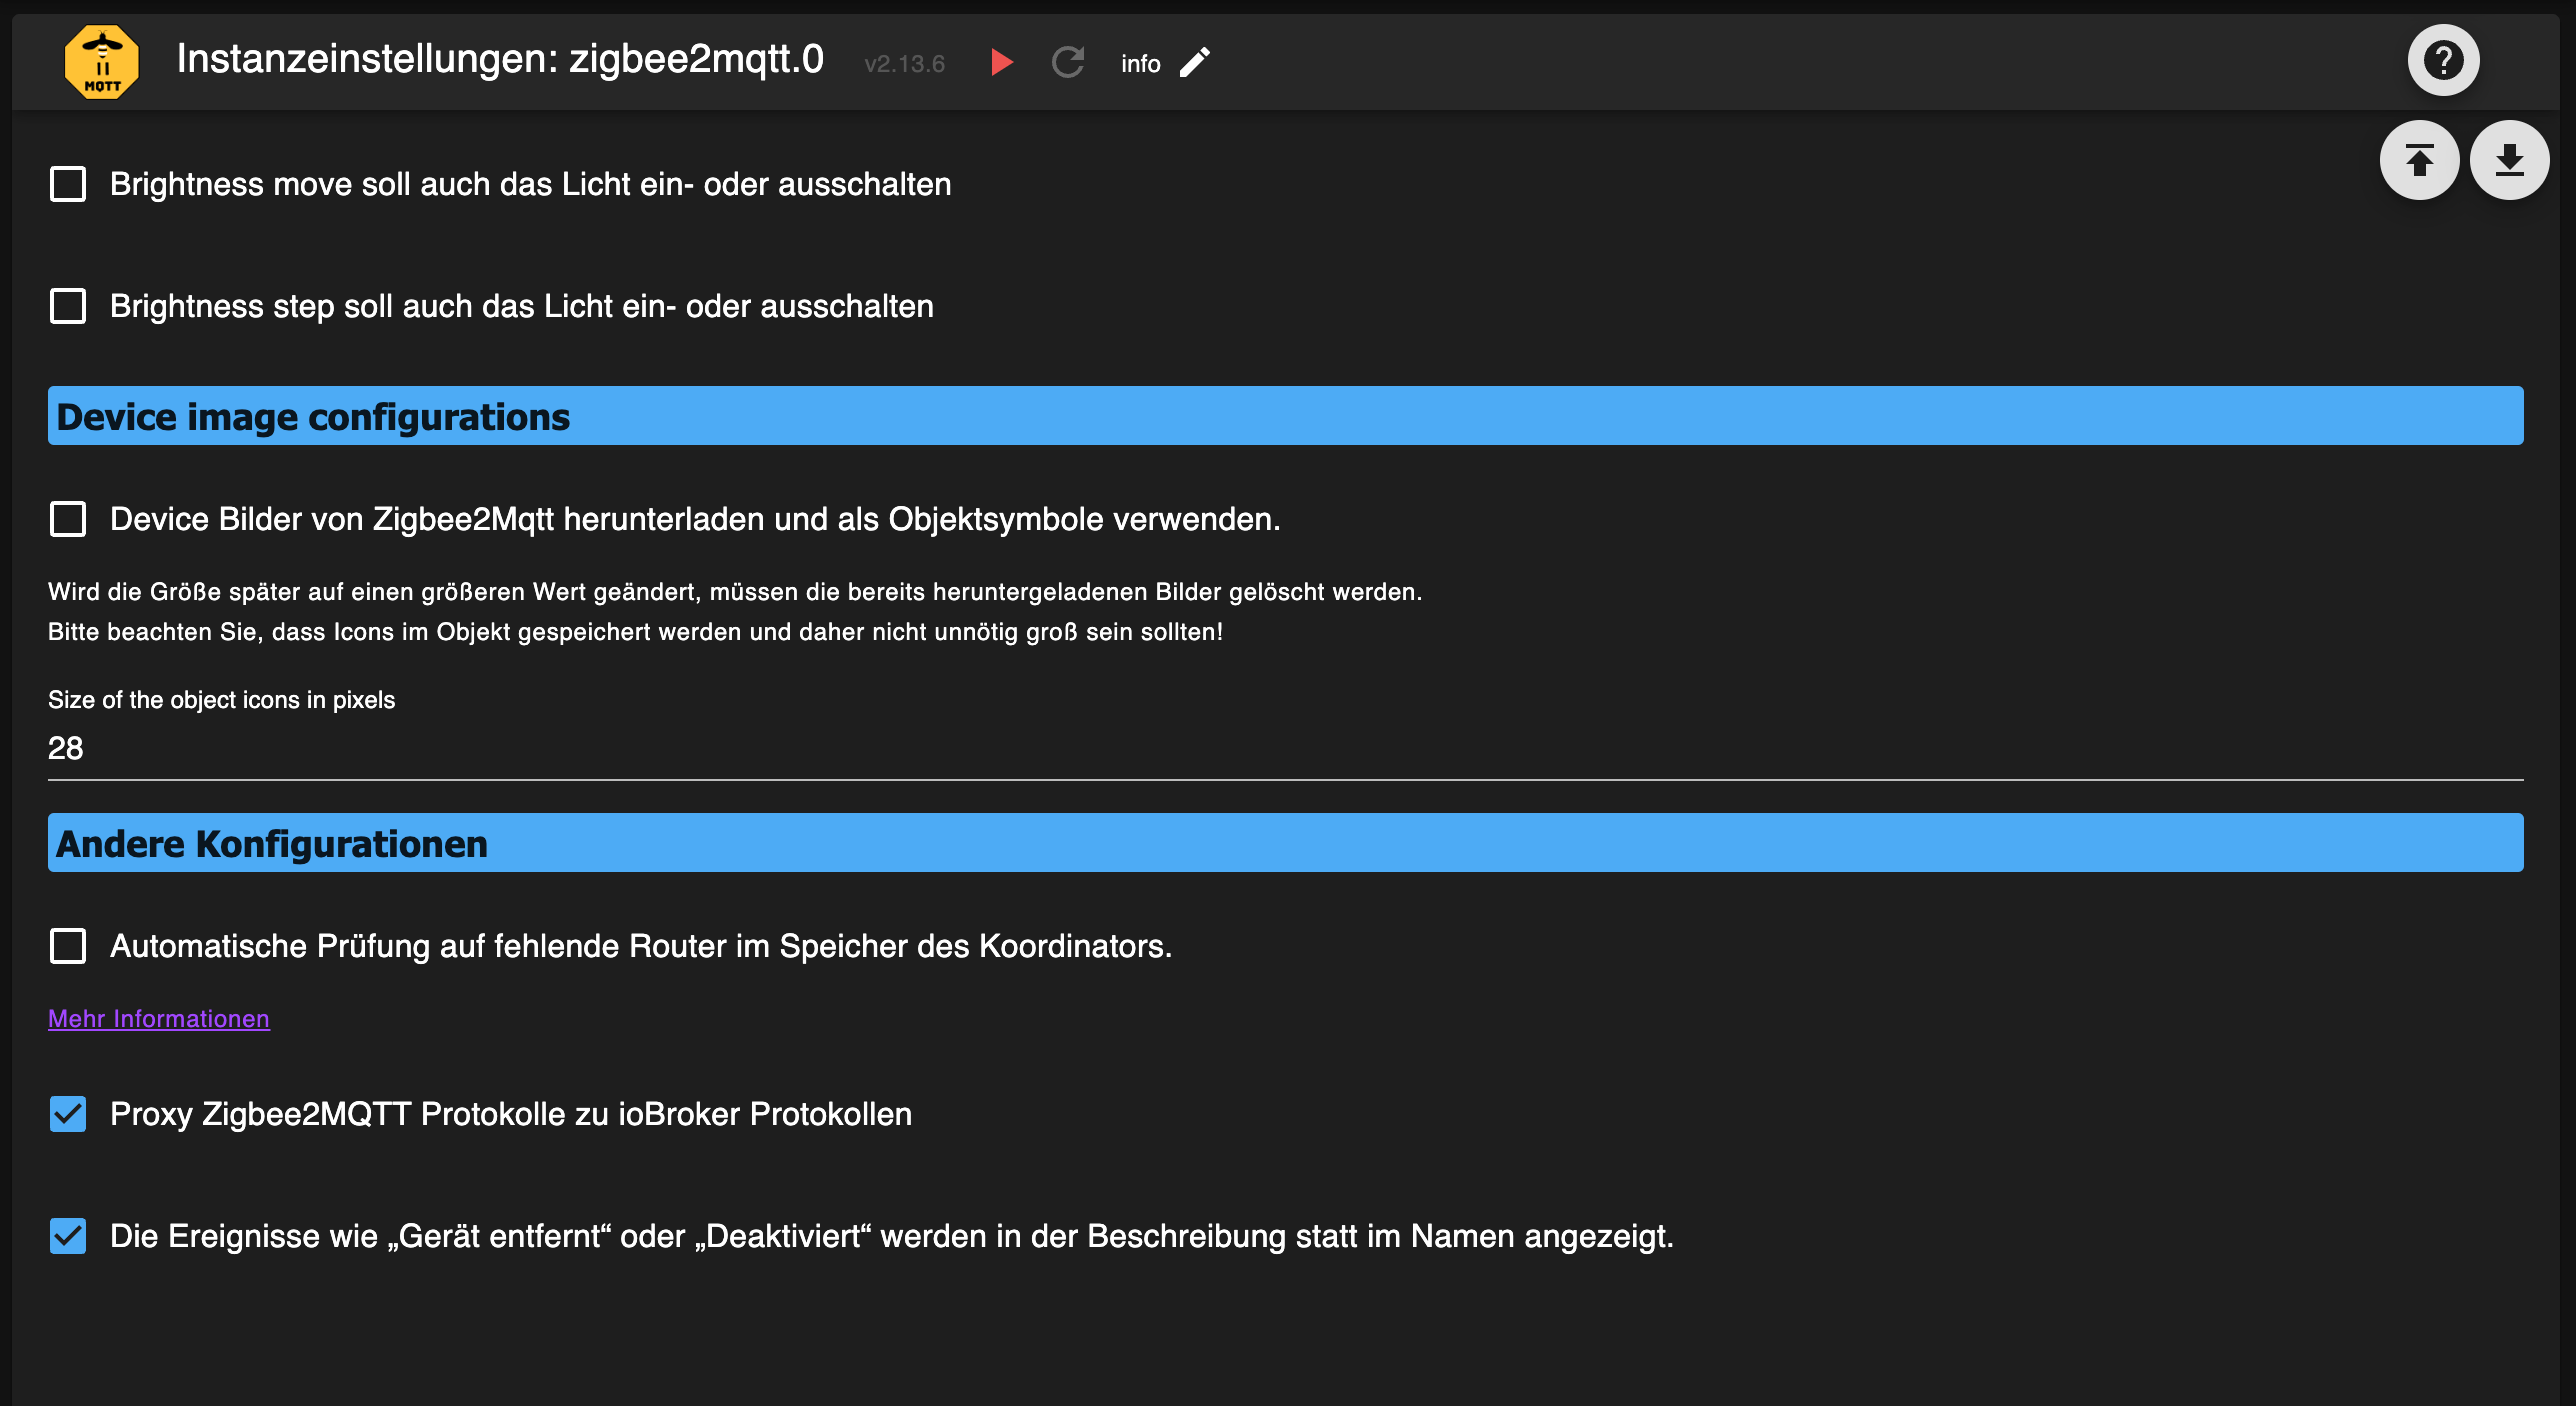Open help with the question mark icon

[x=2442, y=60]
